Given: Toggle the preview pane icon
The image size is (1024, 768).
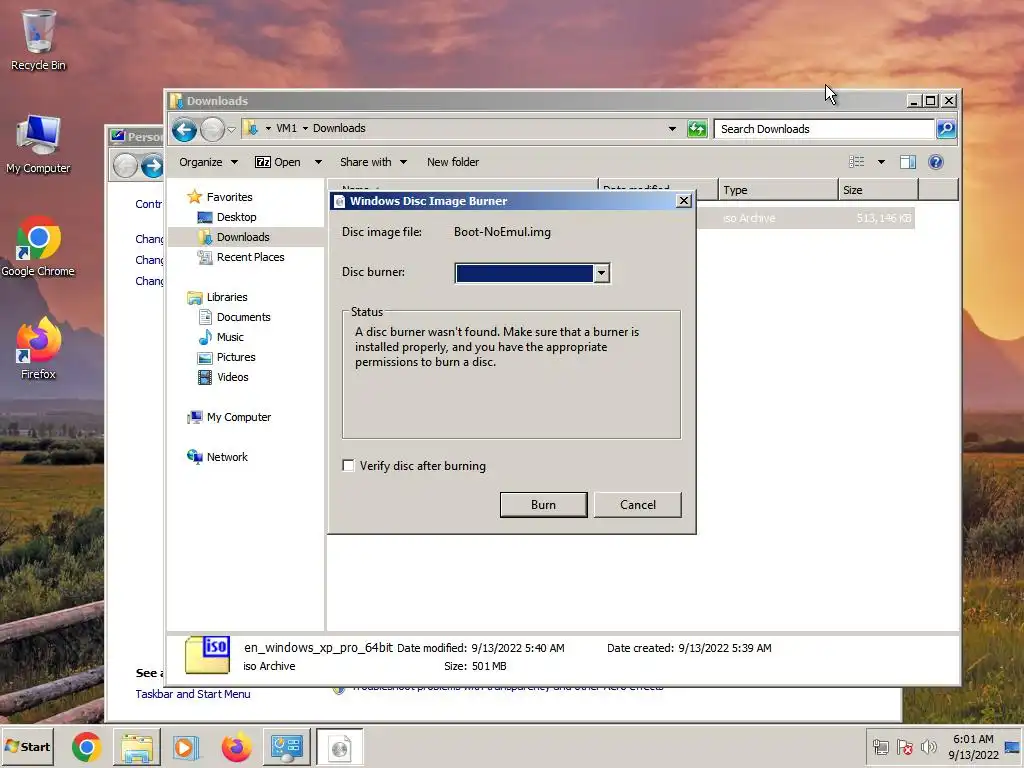Looking at the screenshot, I should [x=908, y=162].
